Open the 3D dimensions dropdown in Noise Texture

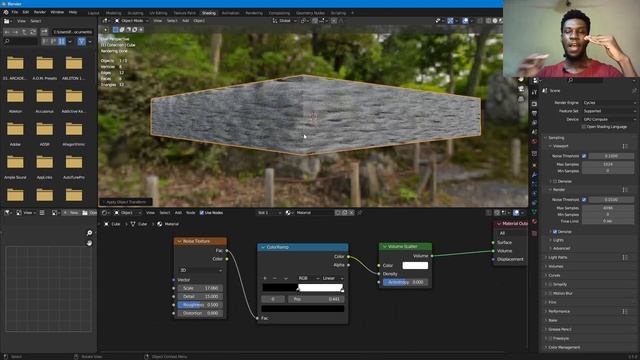coord(200,270)
